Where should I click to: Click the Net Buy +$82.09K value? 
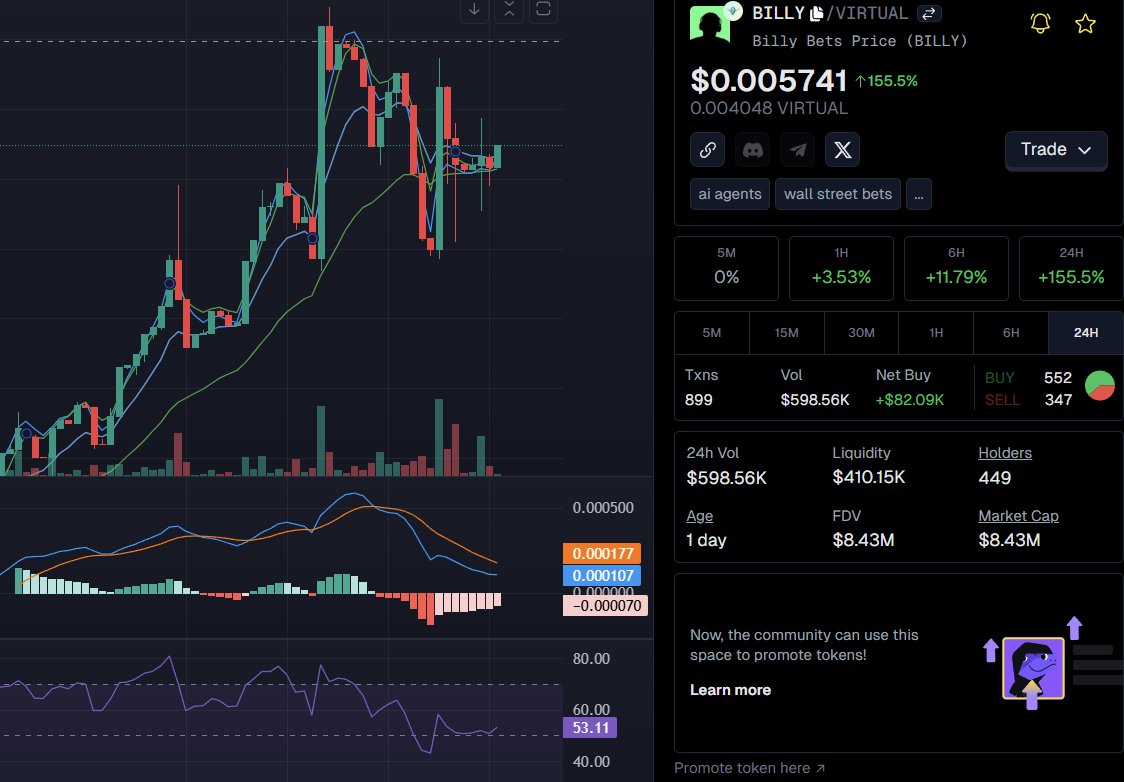(x=910, y=400)
